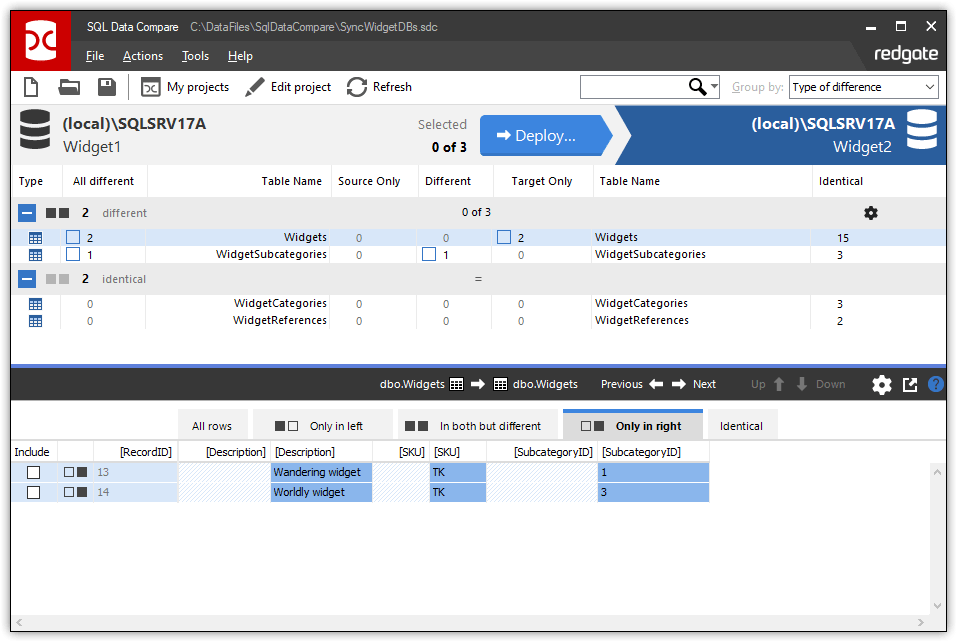The image size is (957, 642).
Task: Collapse the 'different' group
Action: click(27, 213)
